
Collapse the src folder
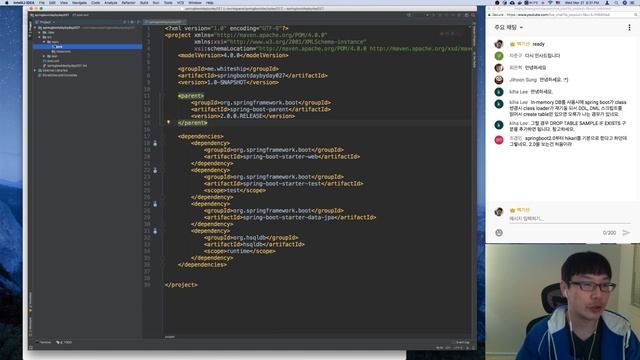coord(40,37)
